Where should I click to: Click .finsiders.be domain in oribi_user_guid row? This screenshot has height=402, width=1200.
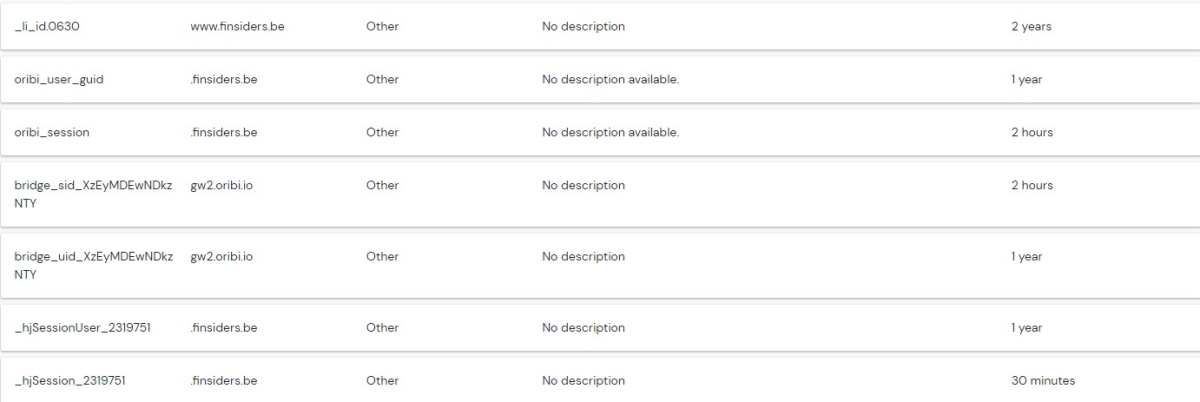pyautogui.click(x=224, y=80)
